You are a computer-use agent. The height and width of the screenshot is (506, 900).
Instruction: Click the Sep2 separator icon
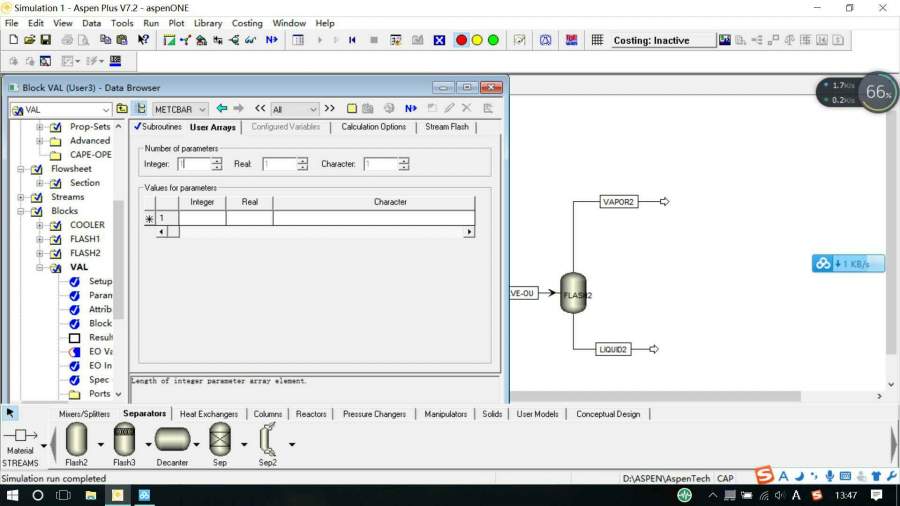267,439
